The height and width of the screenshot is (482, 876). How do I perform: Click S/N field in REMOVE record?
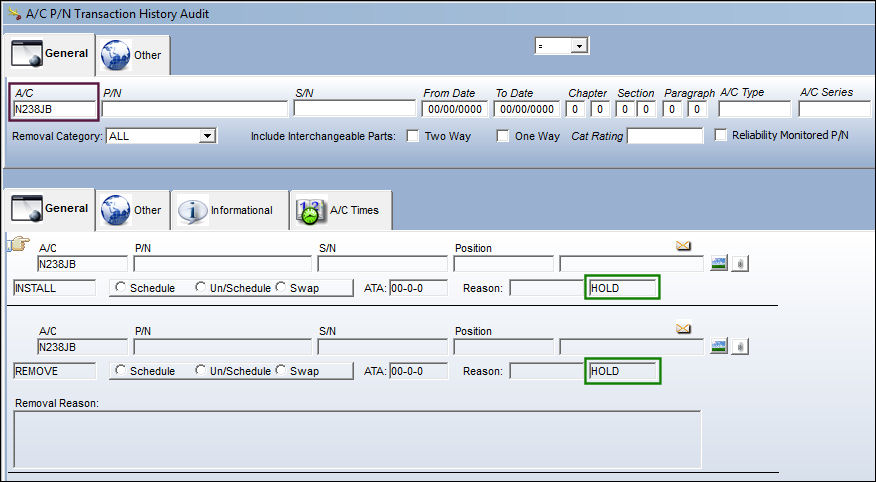point(383,347)
